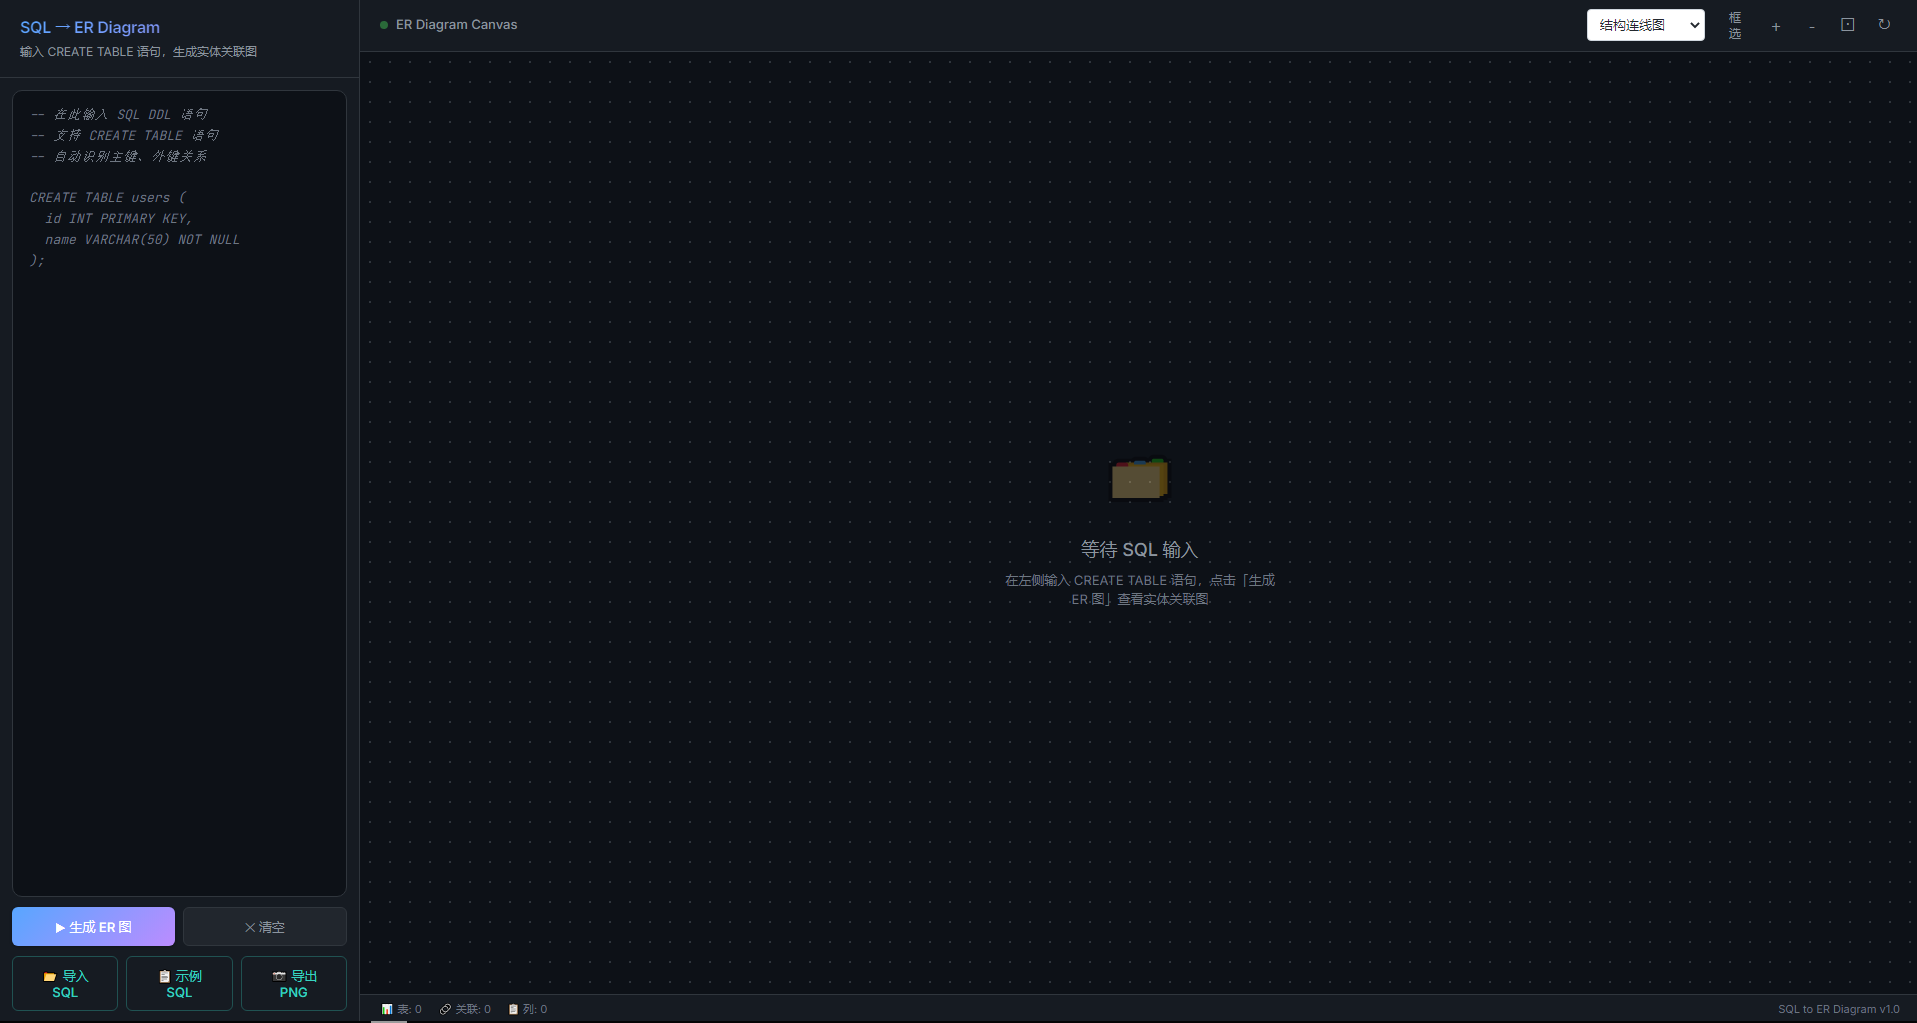The width and height of the screenshot is (1917, 1023).
Task: Import a file with 导入 SQL
Action: pos(65,984)
